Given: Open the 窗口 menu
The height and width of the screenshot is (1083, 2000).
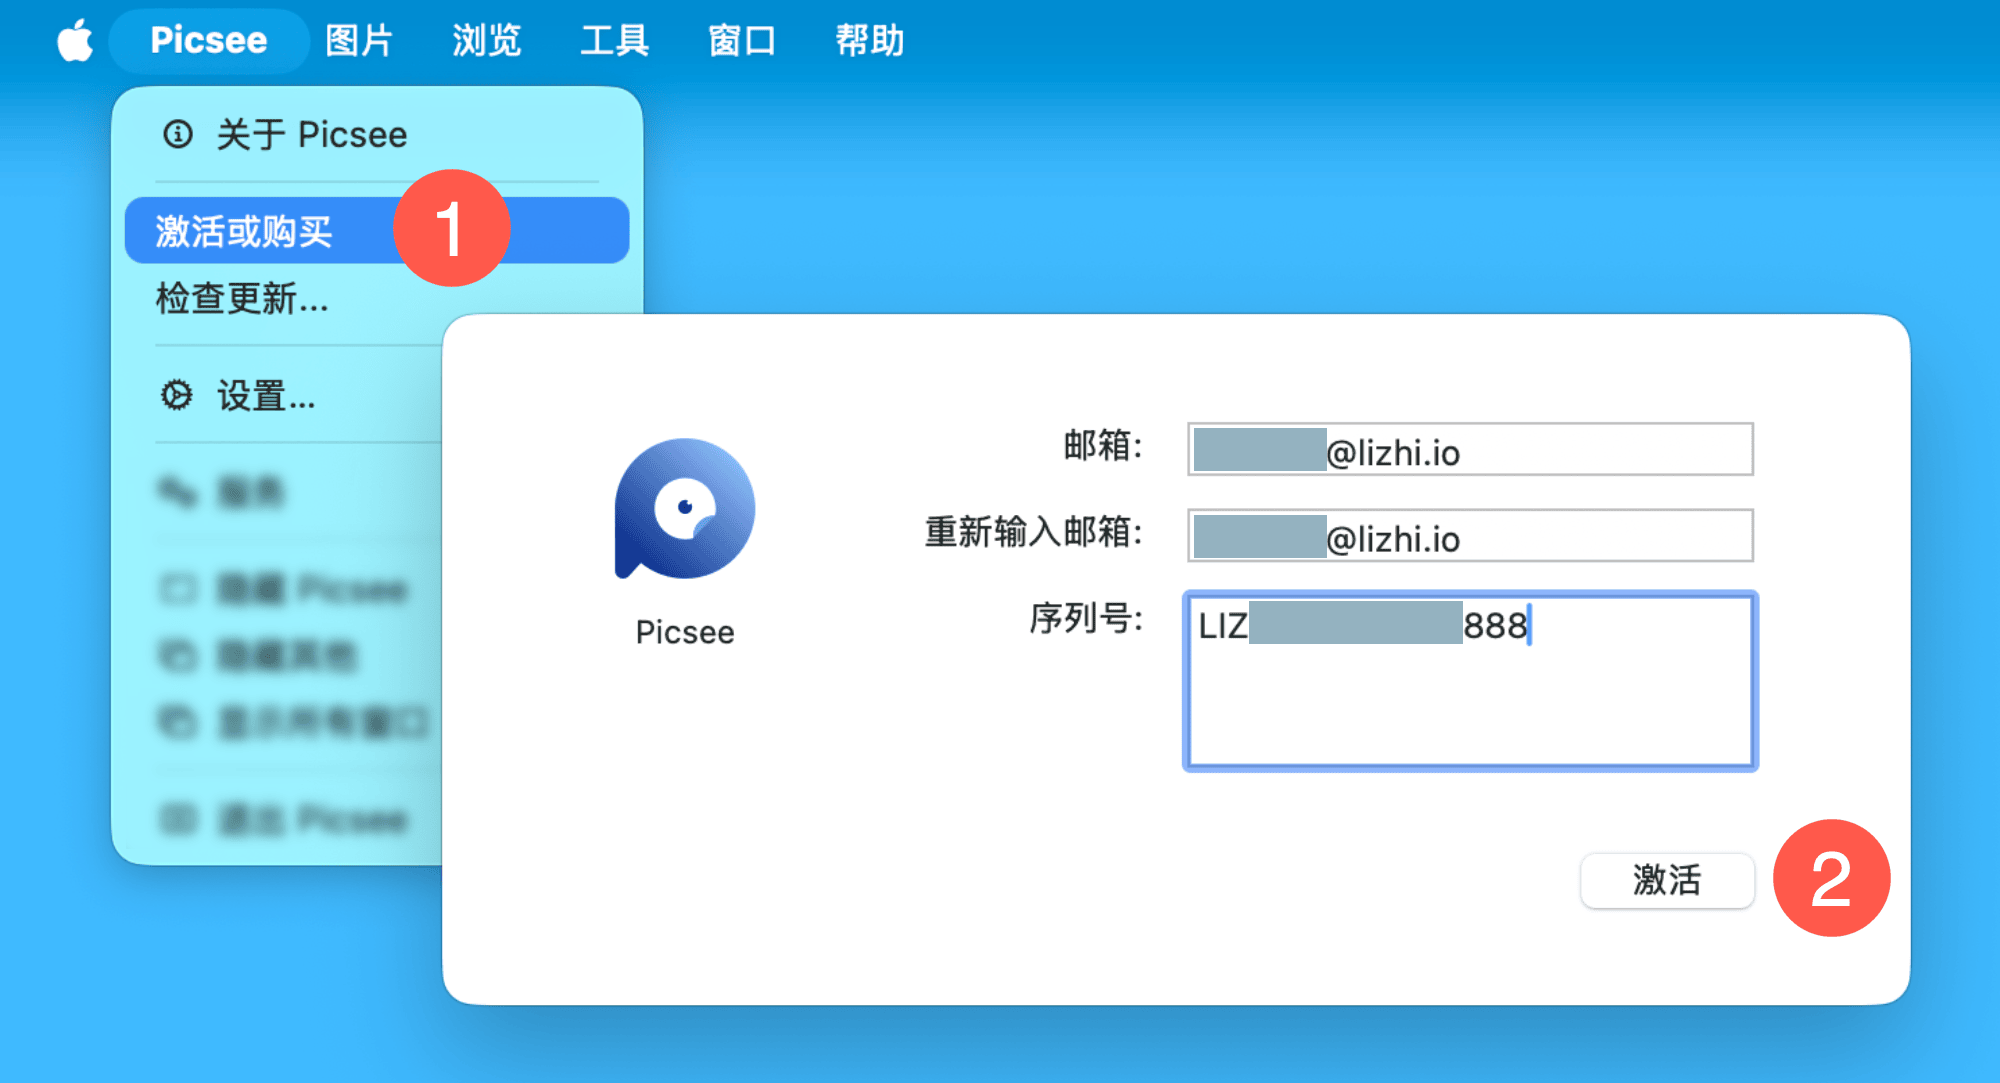Looking at the screenshot, I should pos(741,41).
